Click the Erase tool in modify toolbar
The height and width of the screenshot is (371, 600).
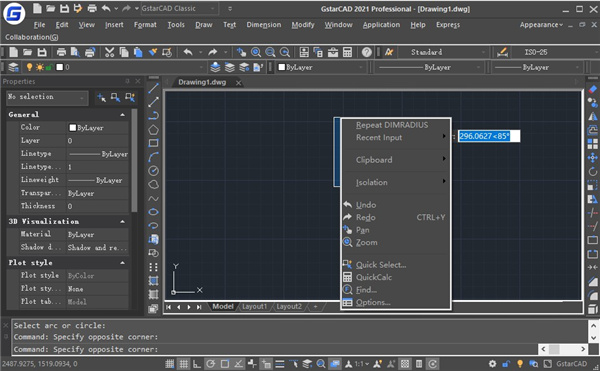coord(592,89)
